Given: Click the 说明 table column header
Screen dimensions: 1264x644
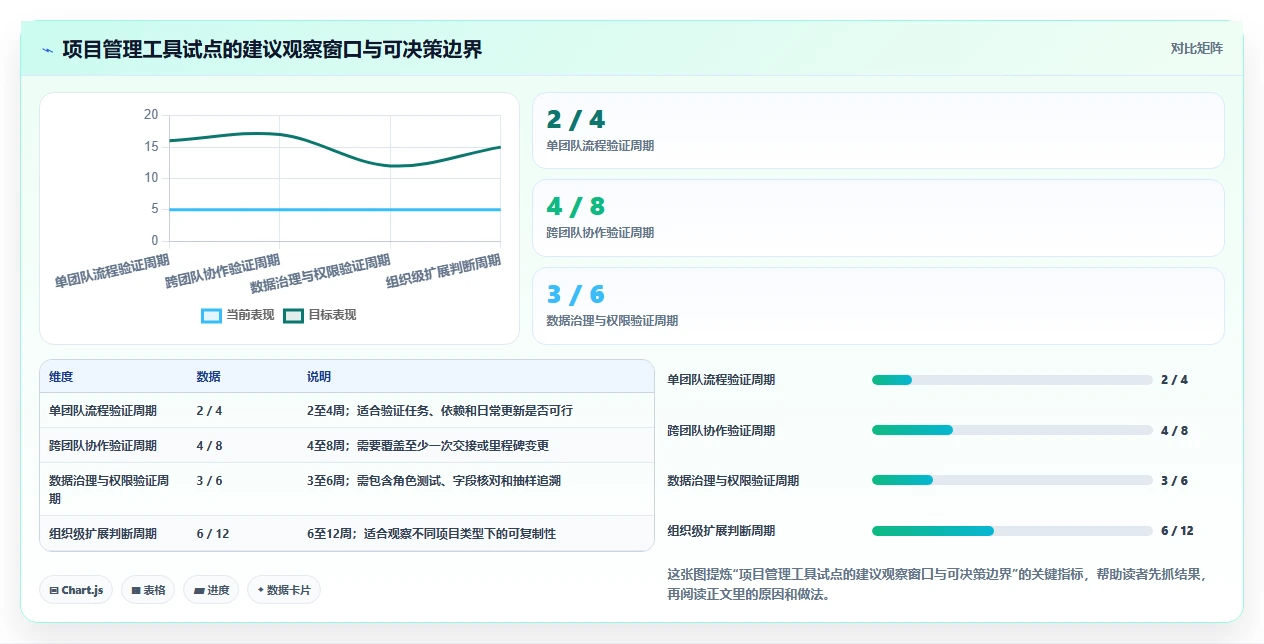Looking at the screenshot, I should point(319,377).
